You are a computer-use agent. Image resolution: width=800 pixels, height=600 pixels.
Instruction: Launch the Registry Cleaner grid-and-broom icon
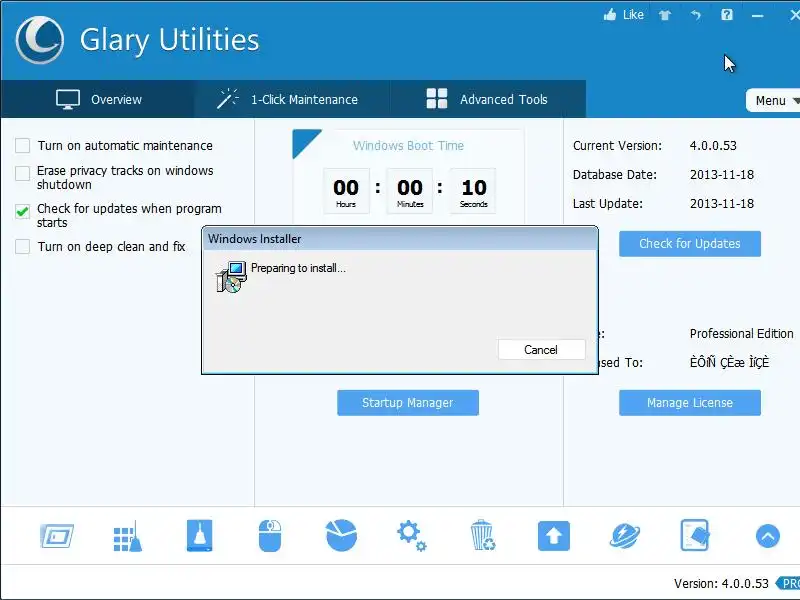coord(128,536)
